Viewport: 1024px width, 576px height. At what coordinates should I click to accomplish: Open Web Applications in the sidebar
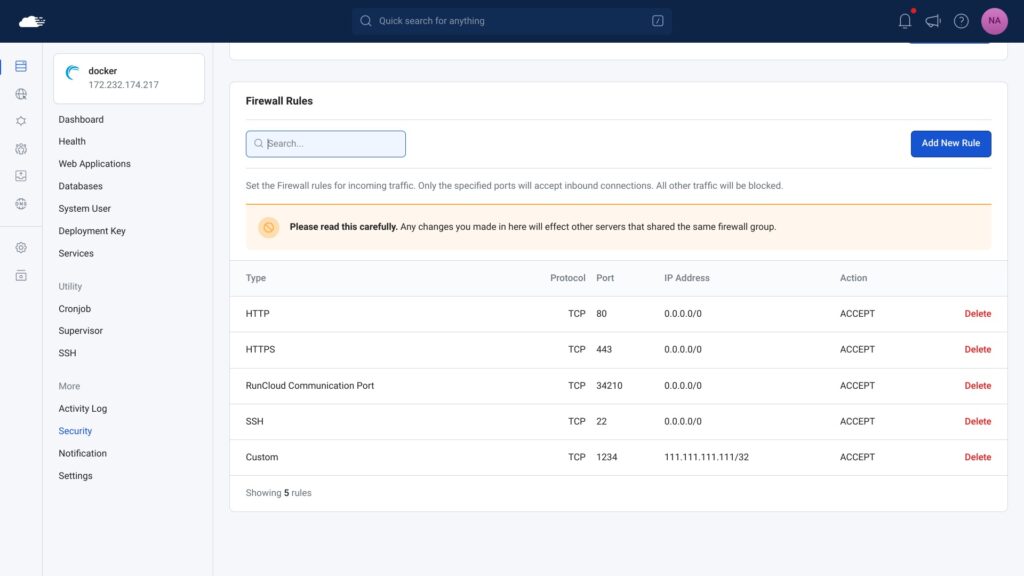tap(94, 164)
